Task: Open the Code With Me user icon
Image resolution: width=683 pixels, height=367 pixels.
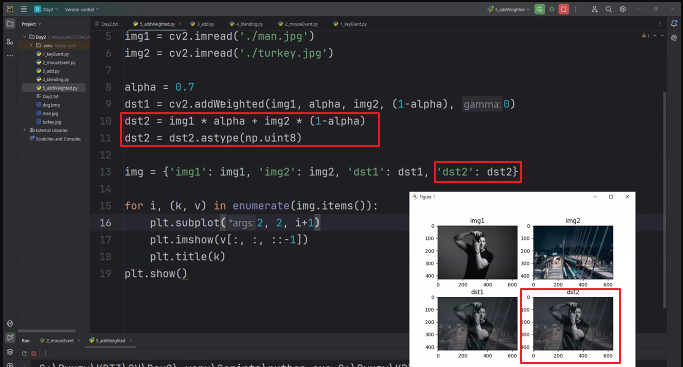Action: (x=594, y=9)
